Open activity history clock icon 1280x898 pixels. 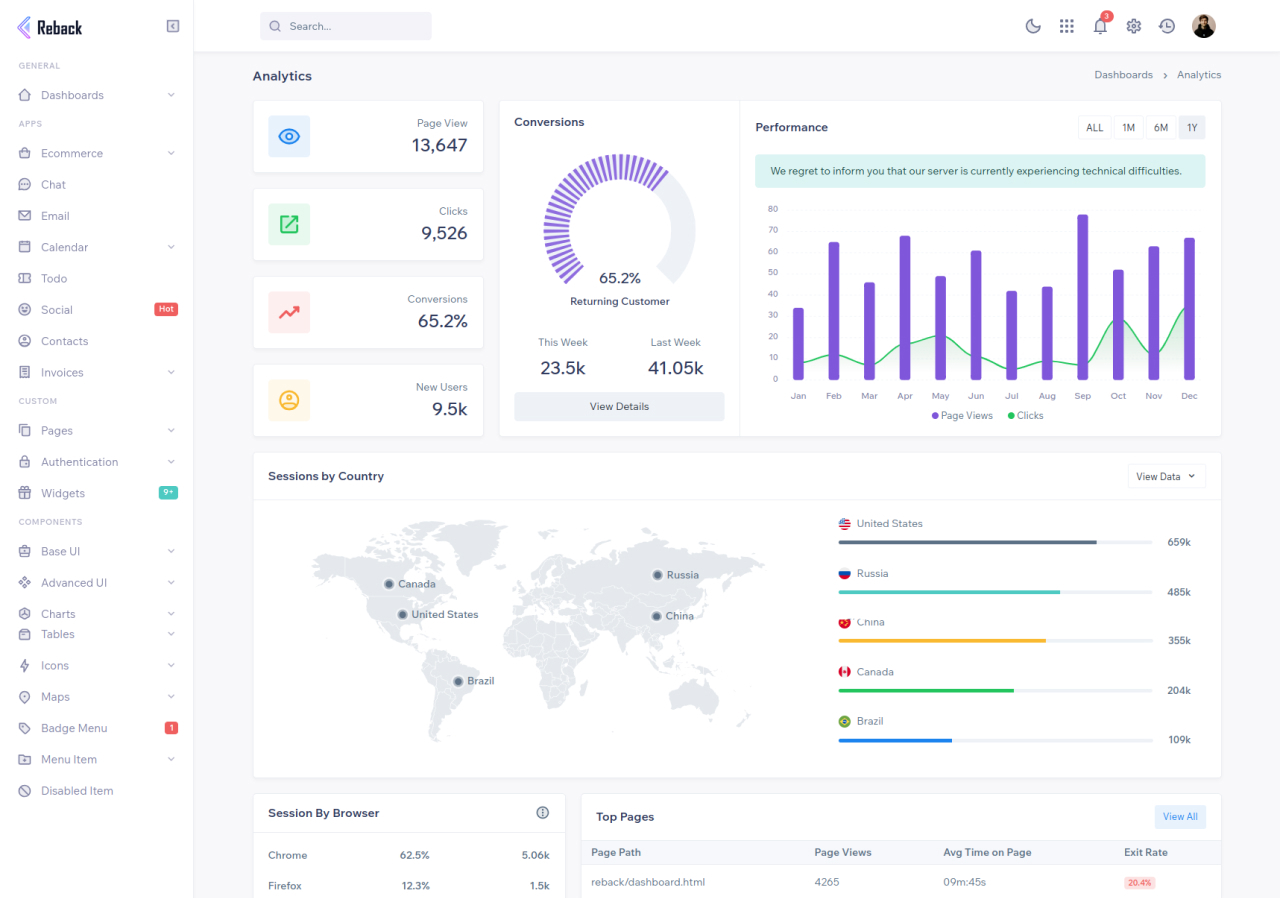tap(1167, 26)
